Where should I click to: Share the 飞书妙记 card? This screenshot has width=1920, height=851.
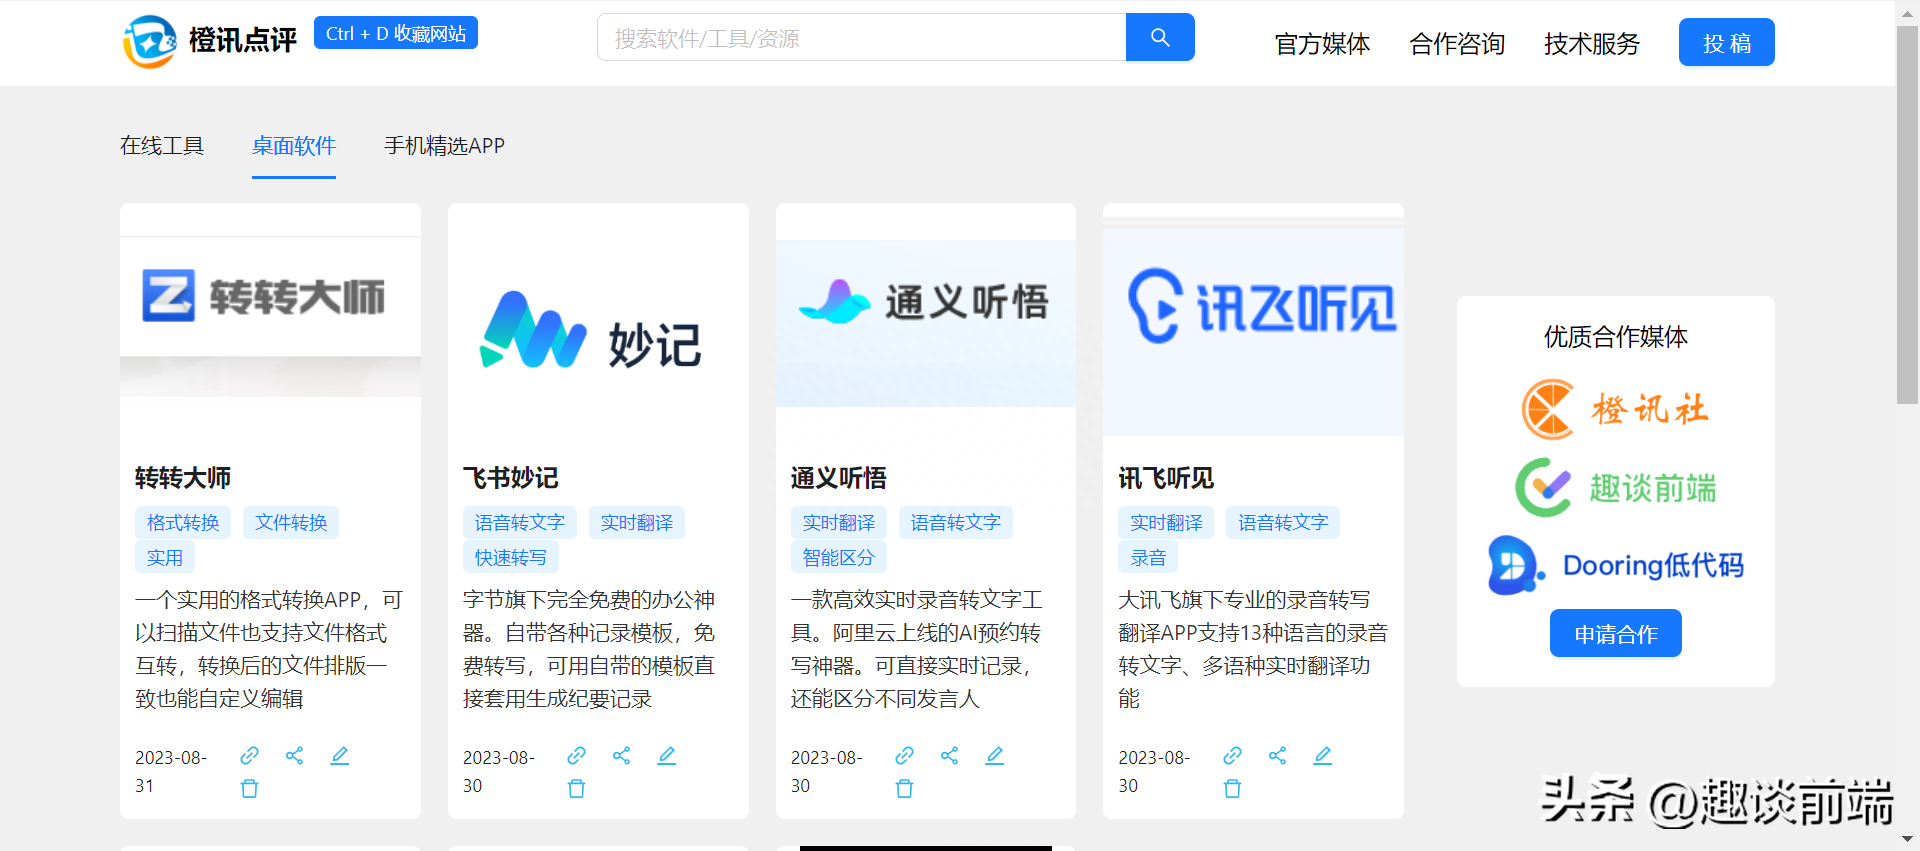[621, 755]
